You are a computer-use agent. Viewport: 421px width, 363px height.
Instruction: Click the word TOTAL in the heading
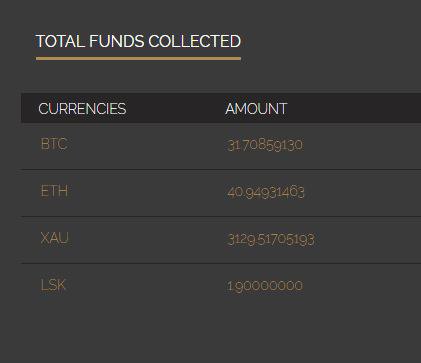point(60,41)
